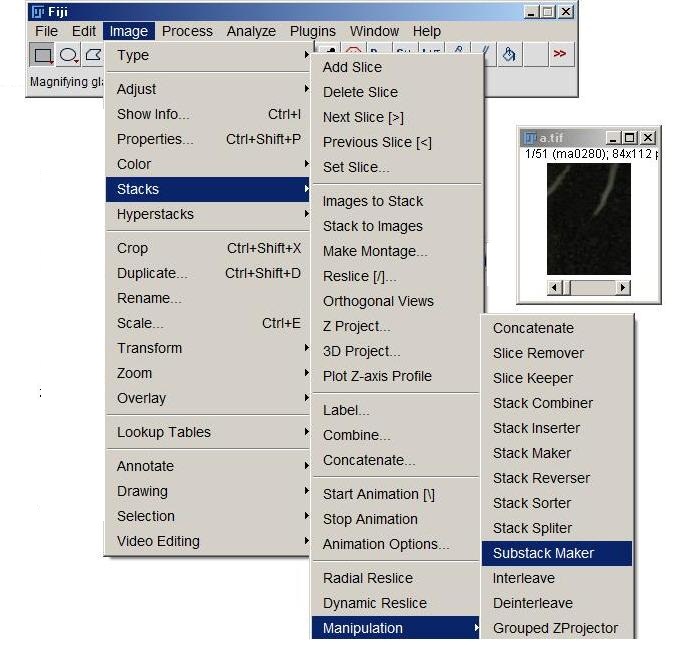Expand the Overlay submenu
The height and width of the screenshot is (657, 690).
click(208, 398)
